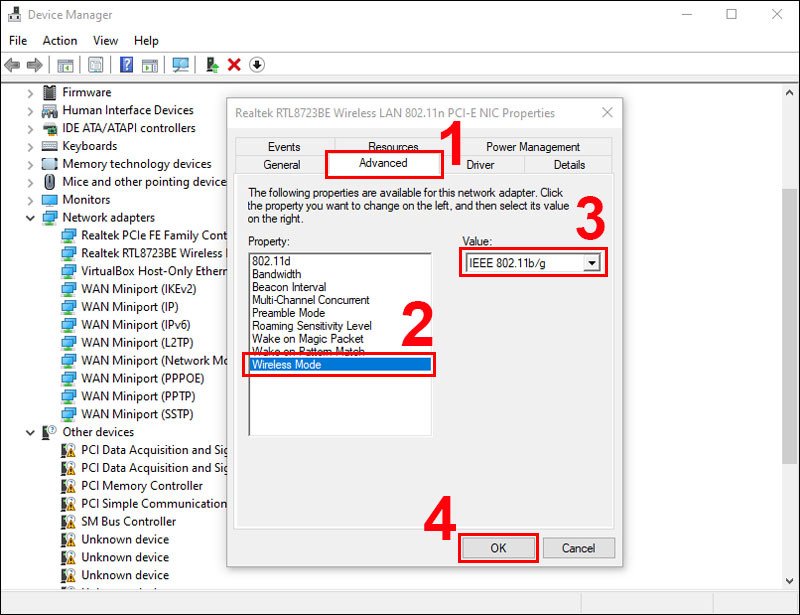Click the Show/Hide console tree toolbar icon
The image size is (800, 615).
(x=65, y=64)
